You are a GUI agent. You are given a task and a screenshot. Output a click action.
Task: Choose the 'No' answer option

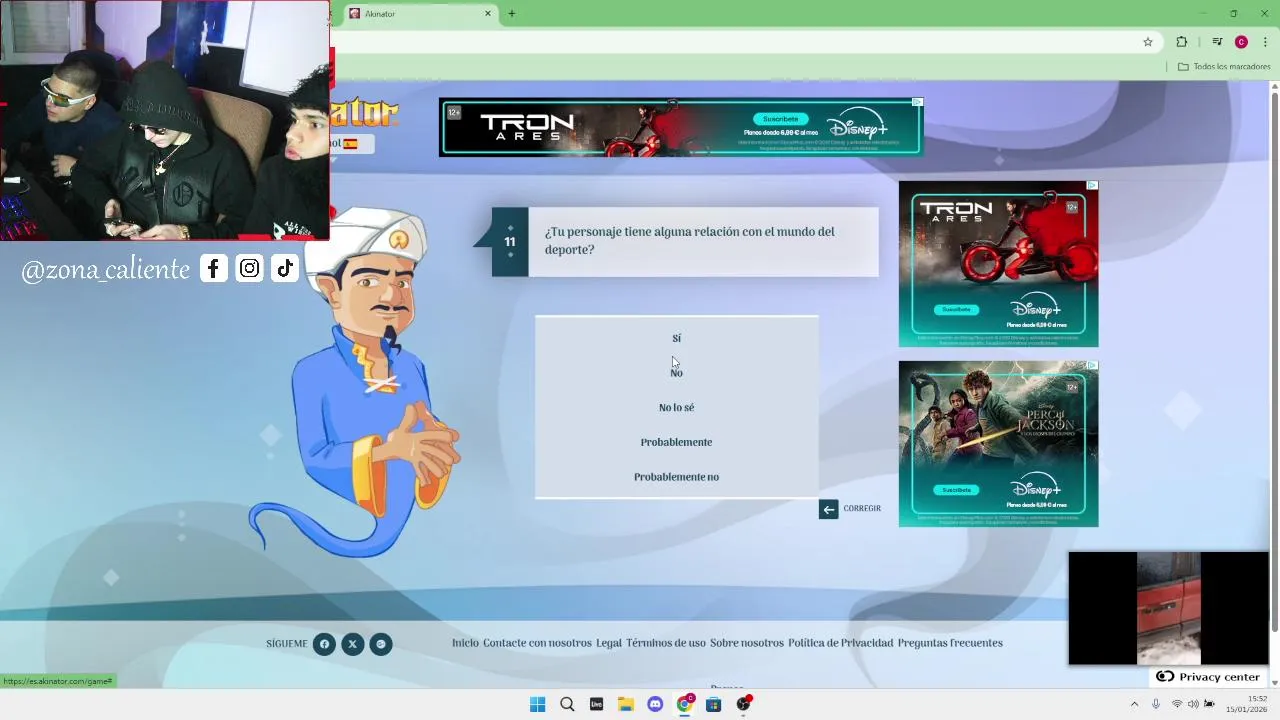pos(676,373)
